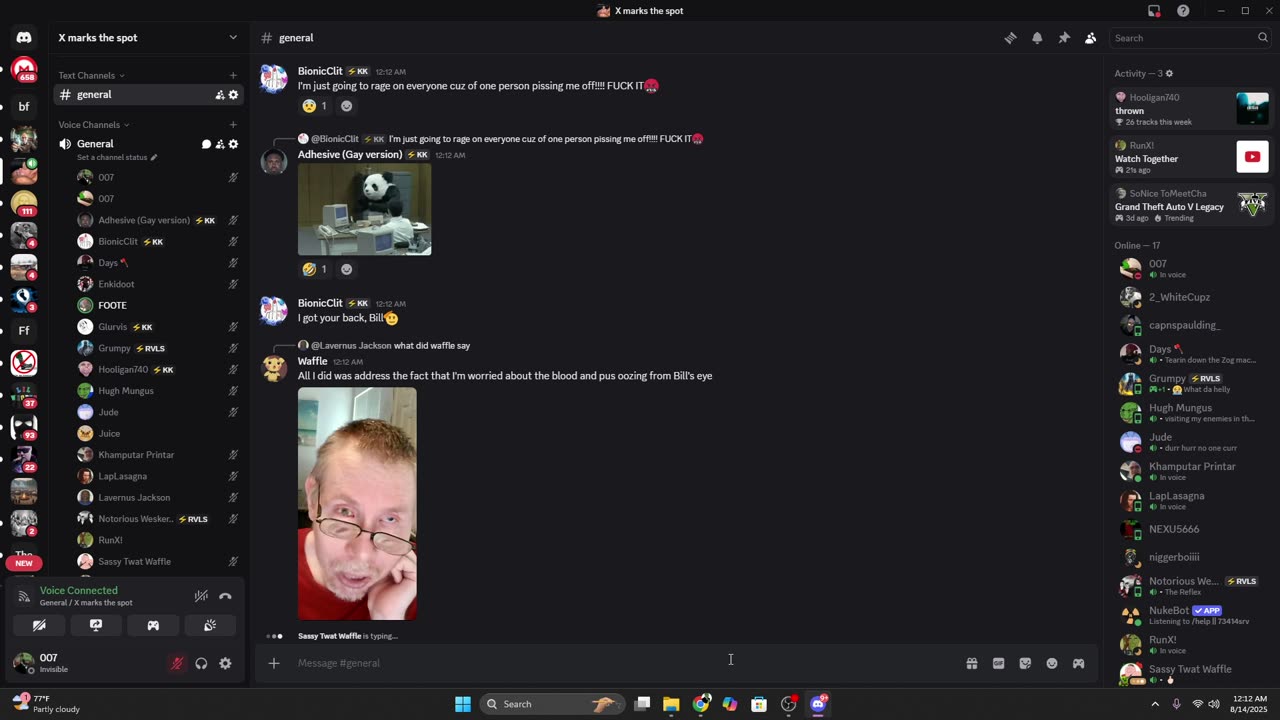
Task: Toggle deafen headphones button
Action: click(201, 663)
